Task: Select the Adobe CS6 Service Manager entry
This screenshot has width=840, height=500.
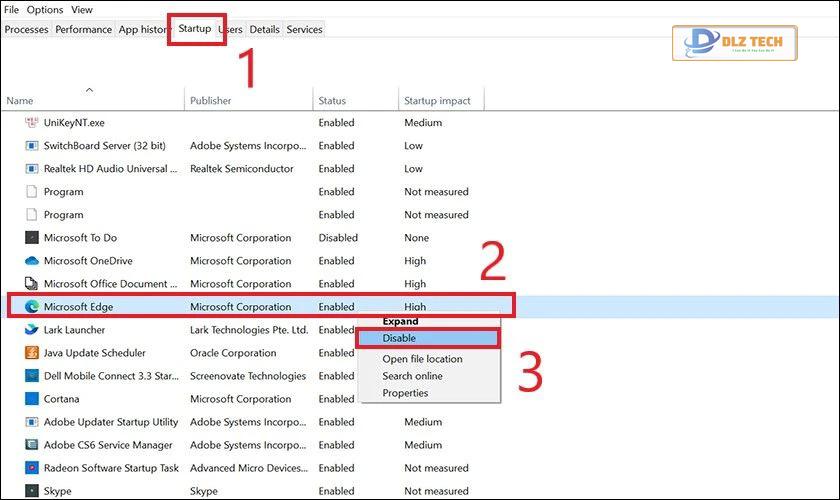Action: click(108, 445)
